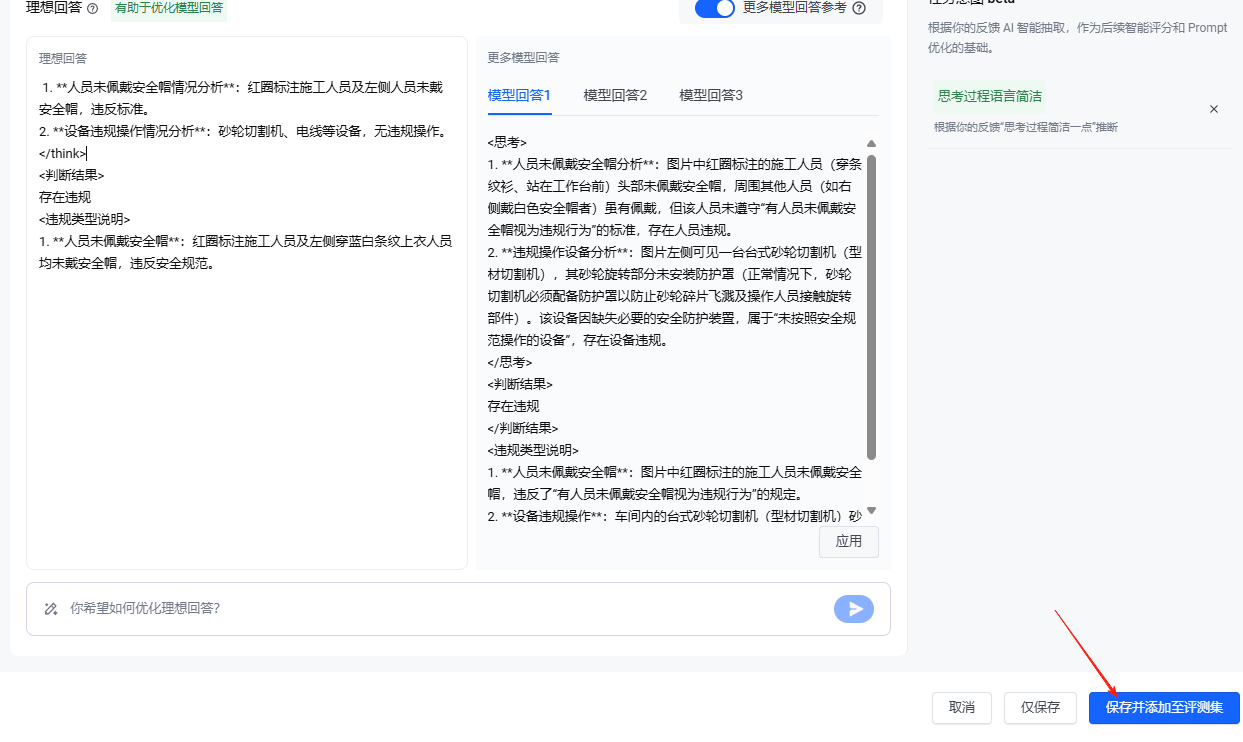Click help icon beside 更多模型回答参考
Viewport: 1243px width, 742px height.
[859, 8]
